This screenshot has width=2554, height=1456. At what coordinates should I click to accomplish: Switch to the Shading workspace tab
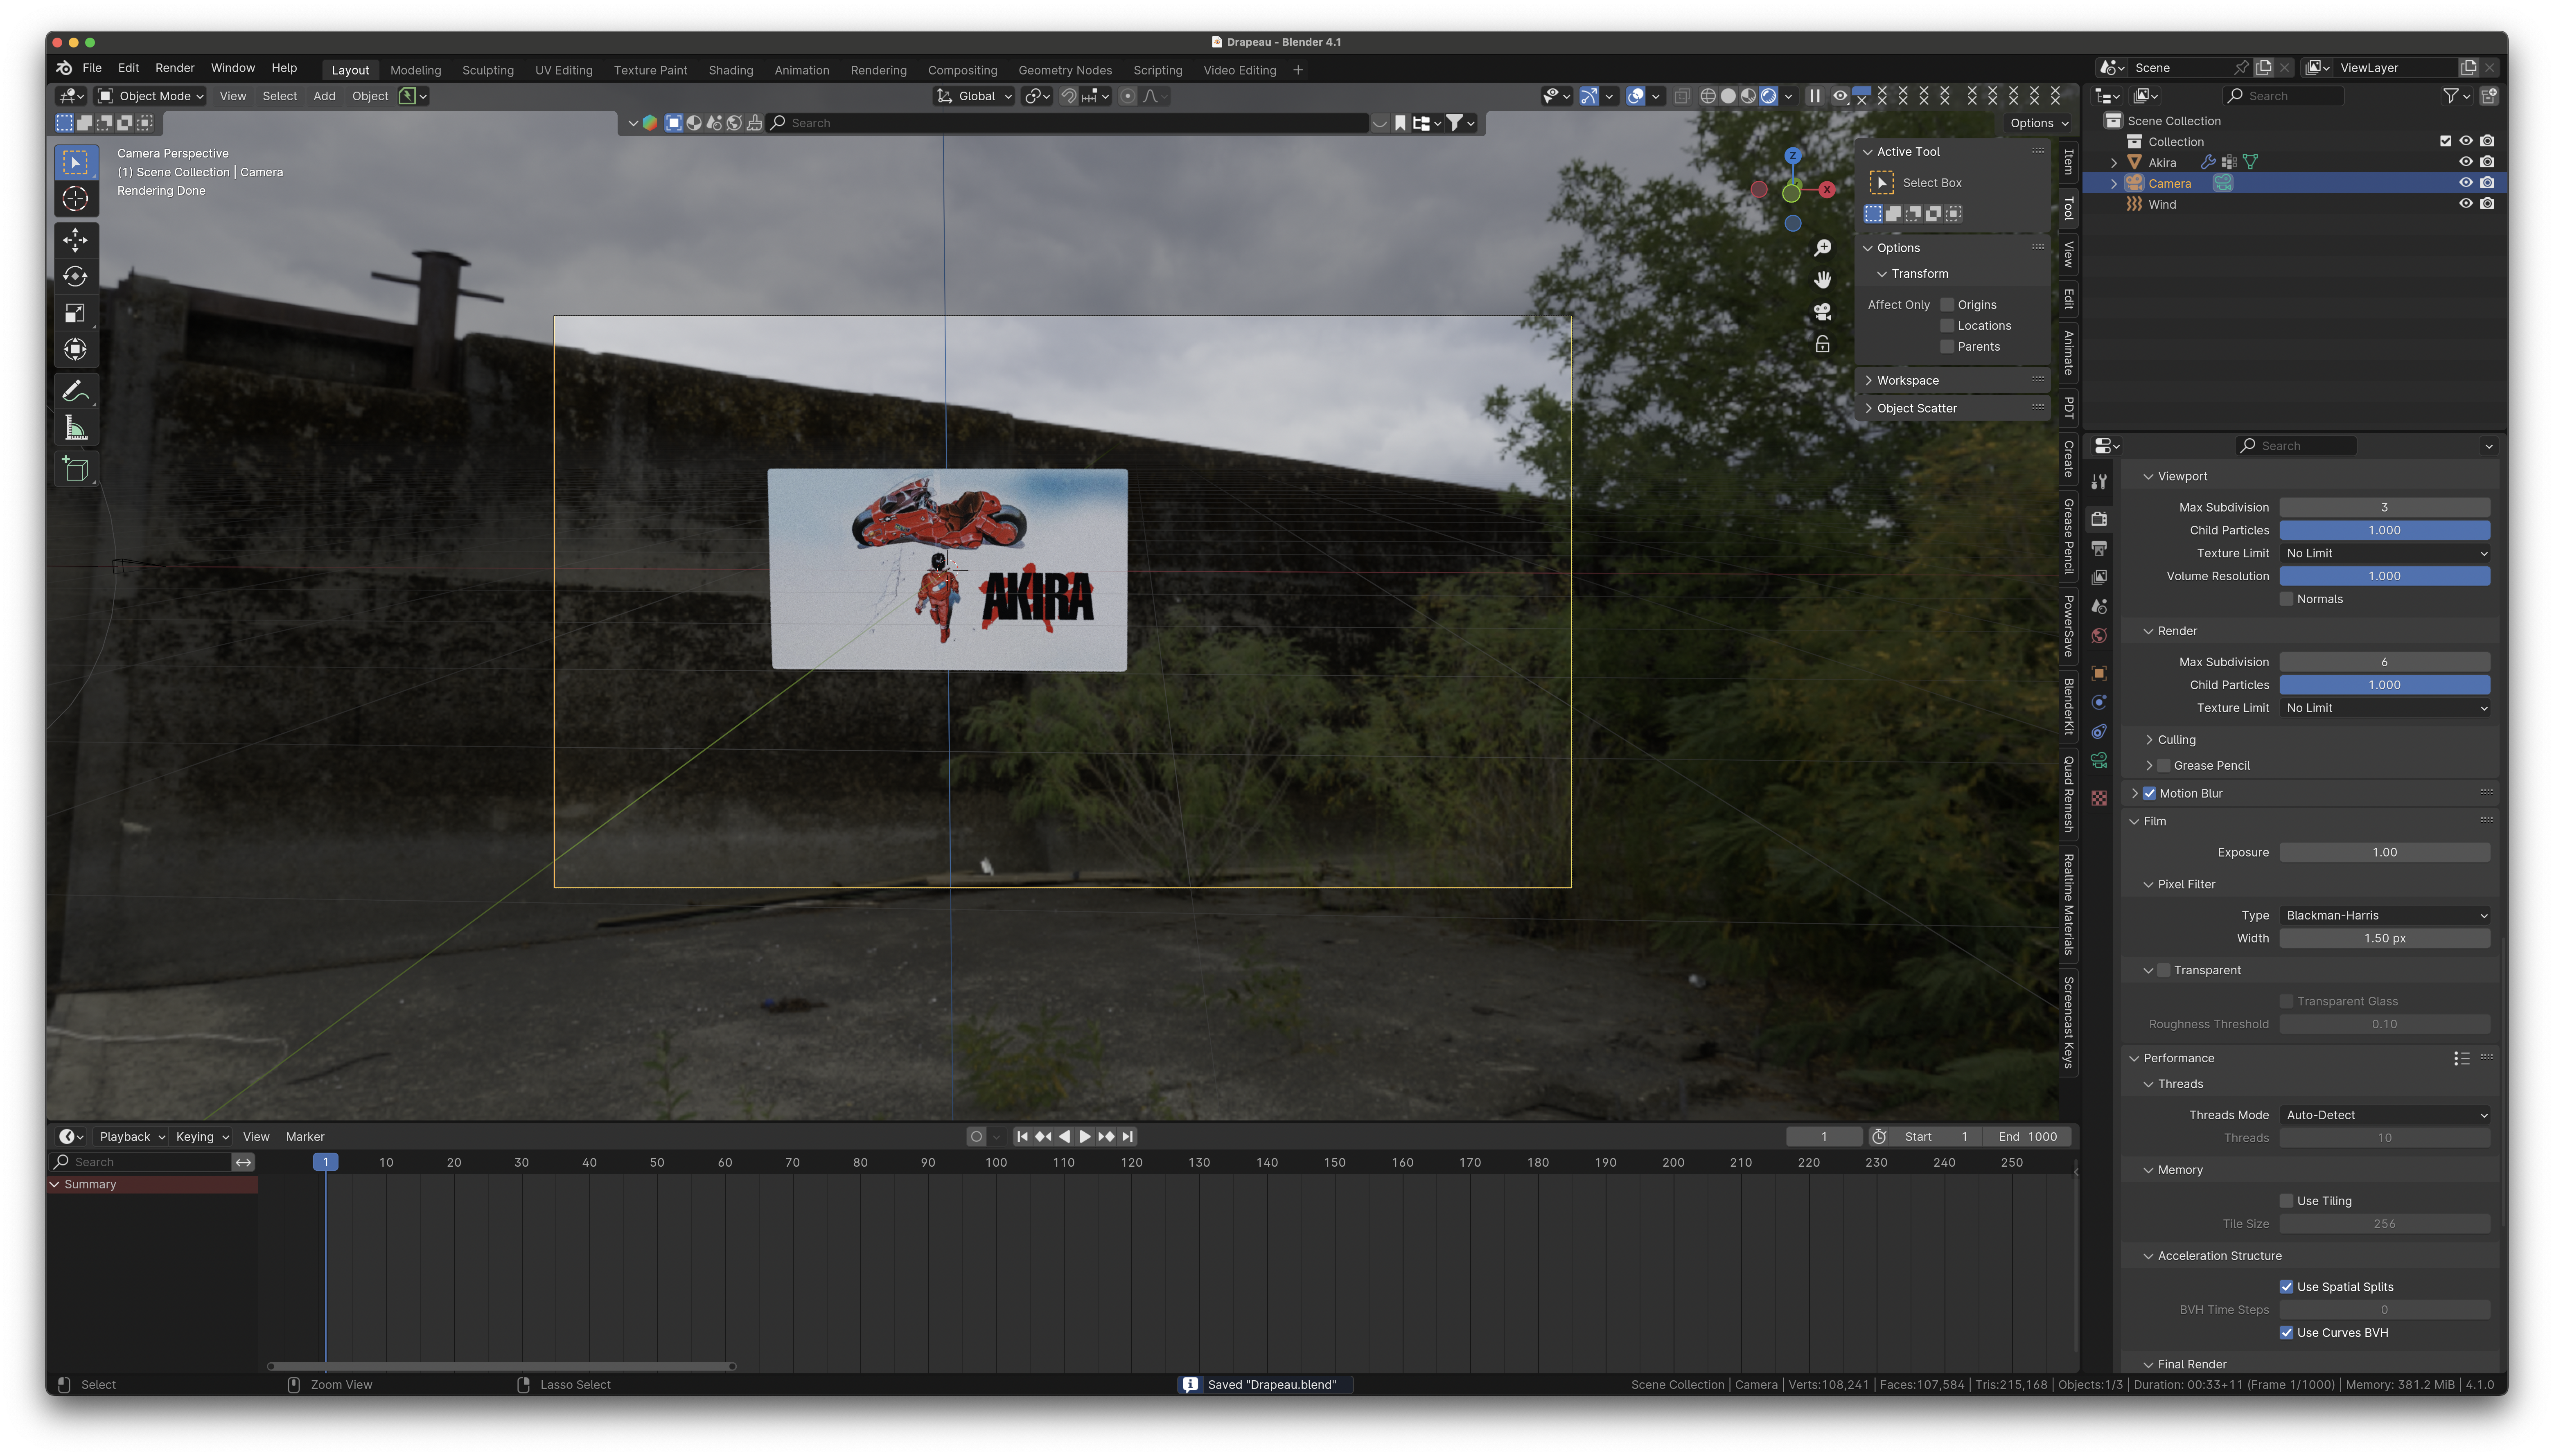[731, 70]
